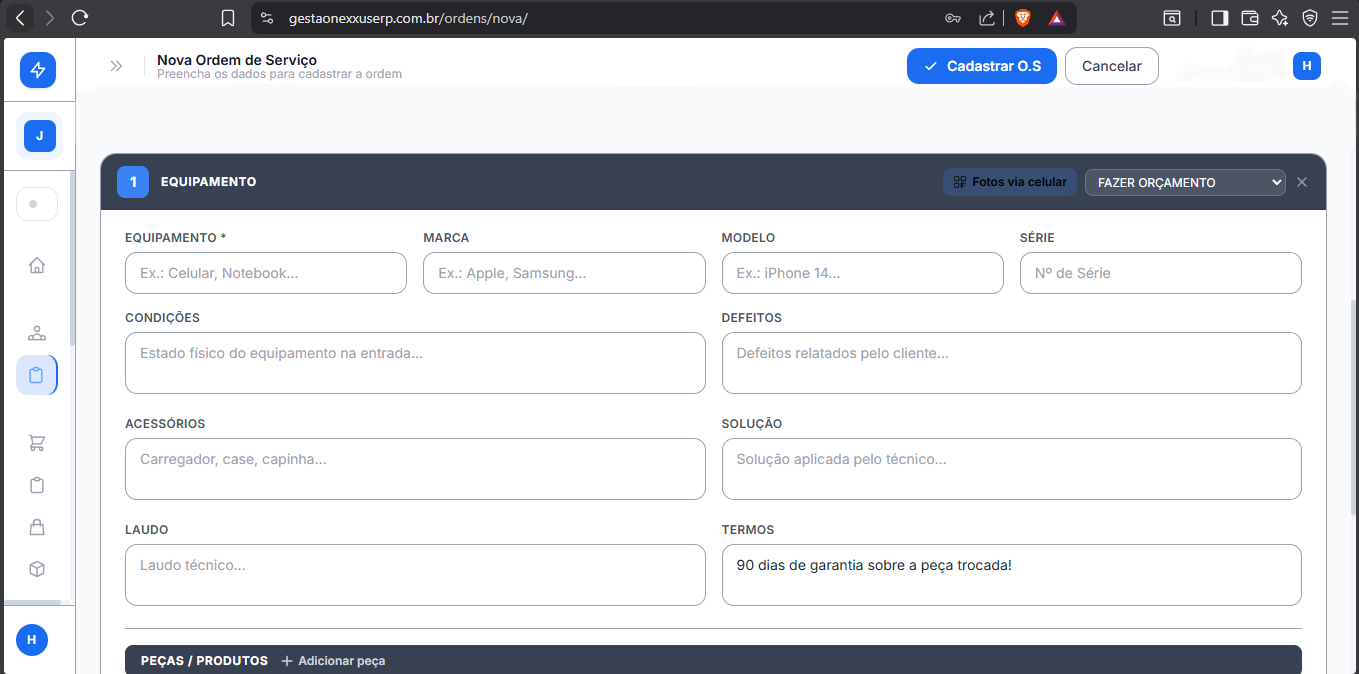Click Cadastrar O.S button
Screen dimensions: 1359x674
pos(982,66)
